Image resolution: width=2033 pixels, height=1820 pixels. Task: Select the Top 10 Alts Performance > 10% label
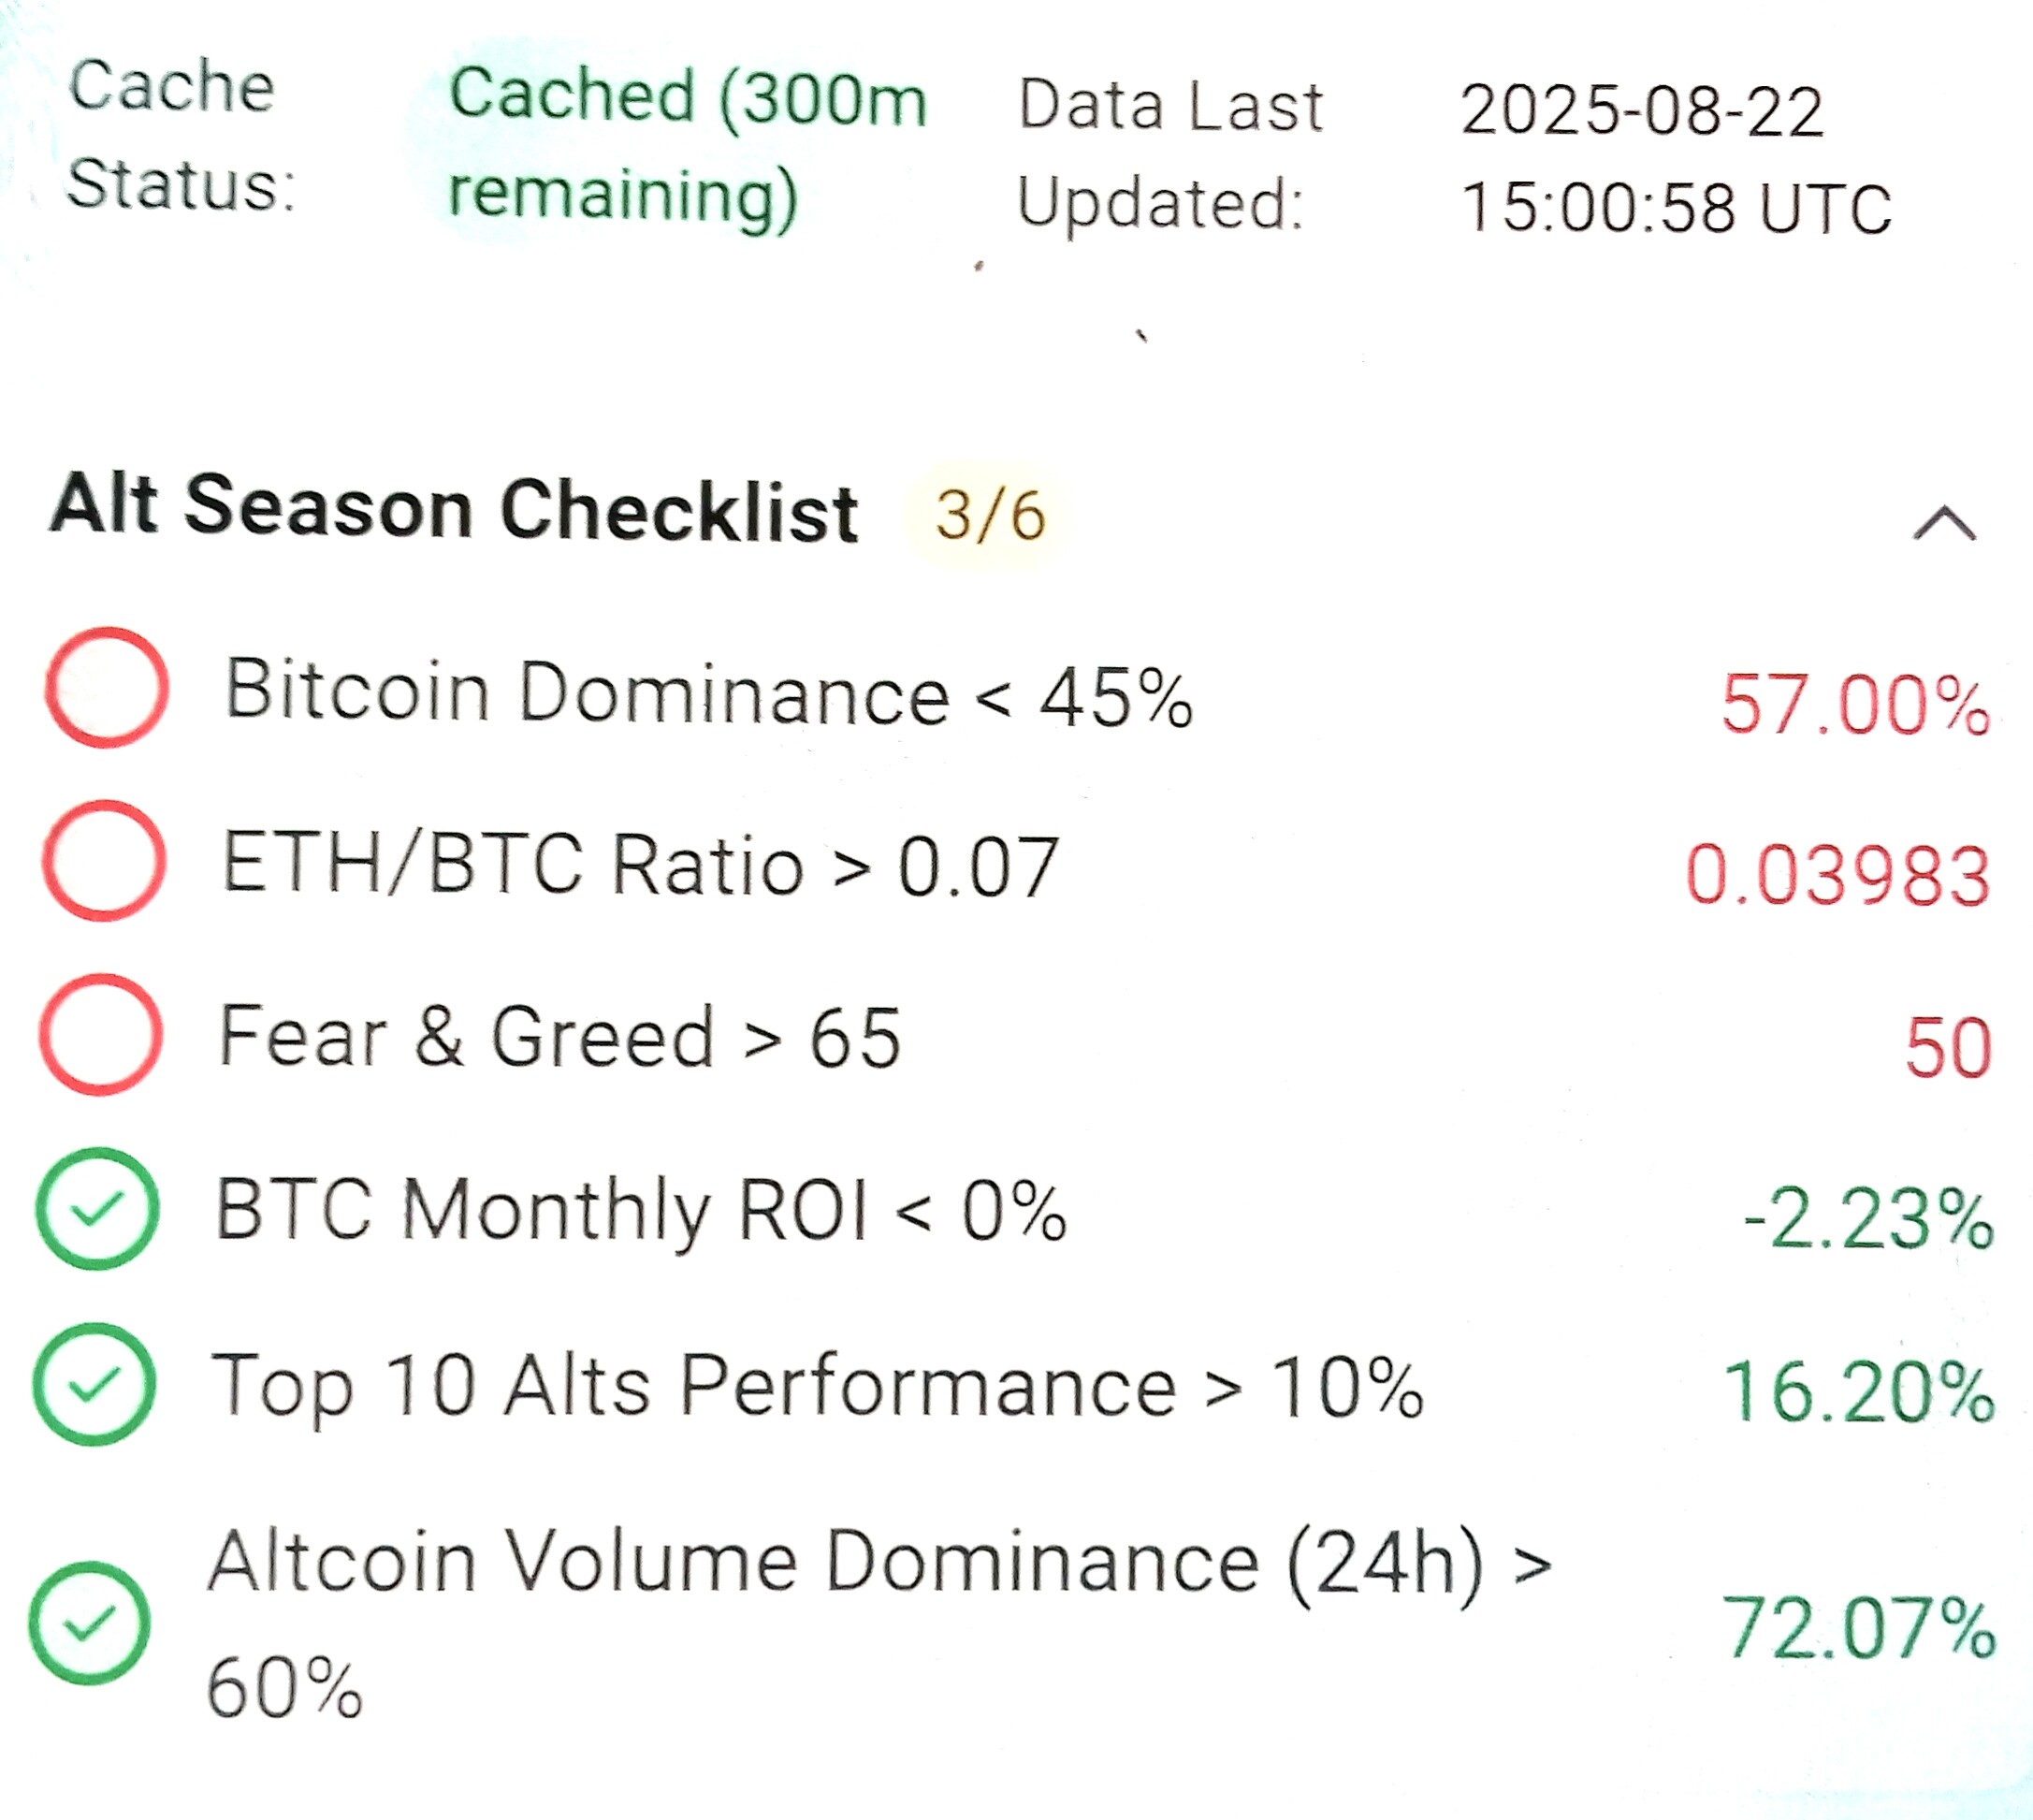[x=817, y=1387]
